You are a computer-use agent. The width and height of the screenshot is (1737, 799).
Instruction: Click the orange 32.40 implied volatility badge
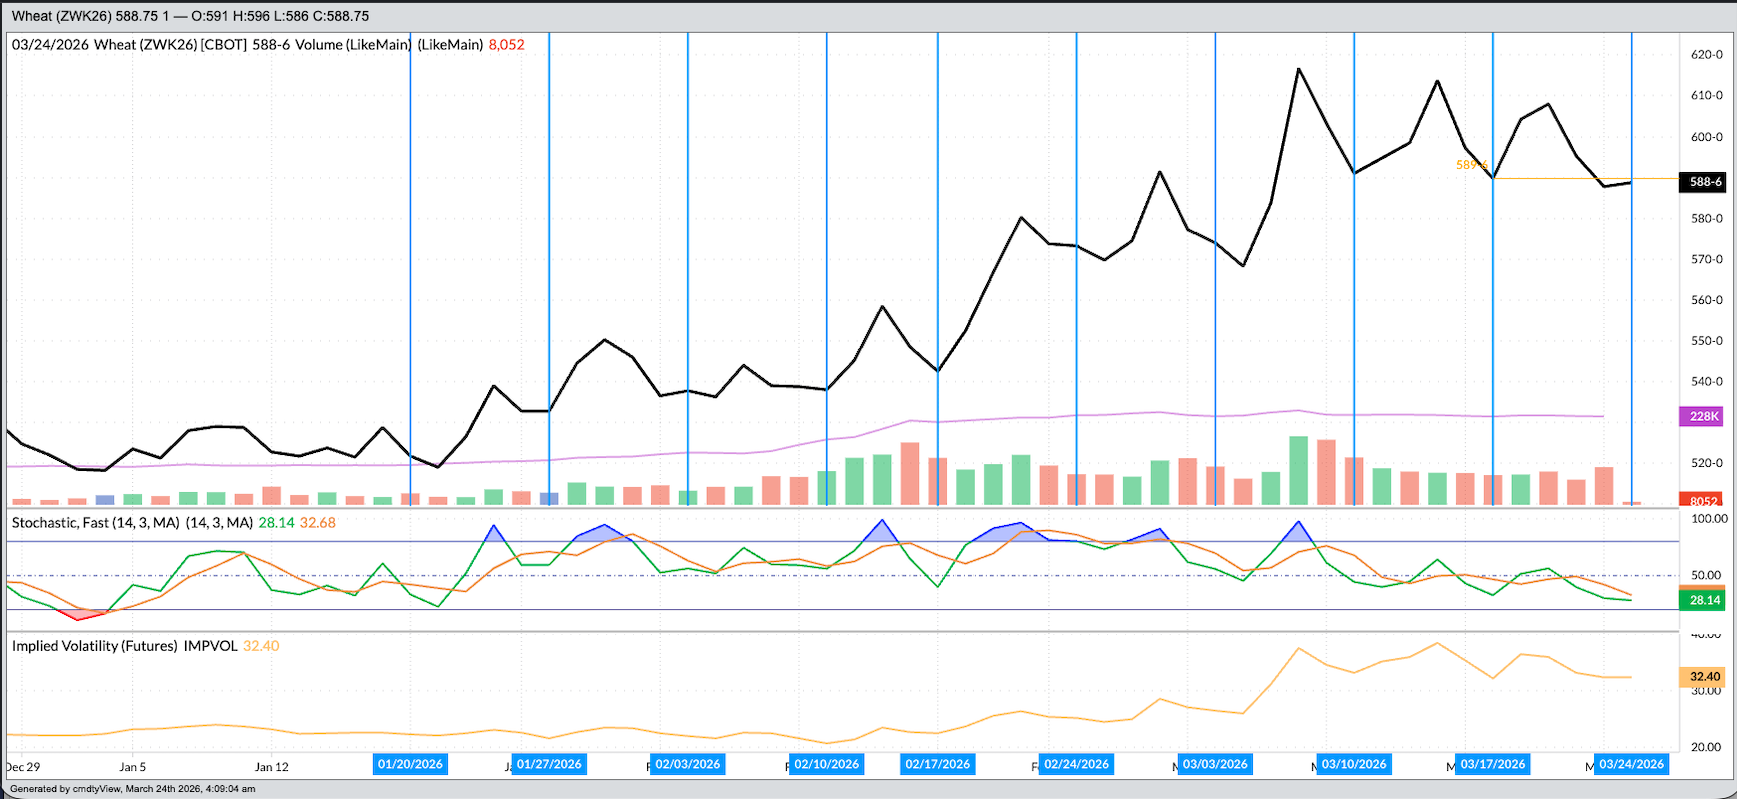click(1704, 677)
